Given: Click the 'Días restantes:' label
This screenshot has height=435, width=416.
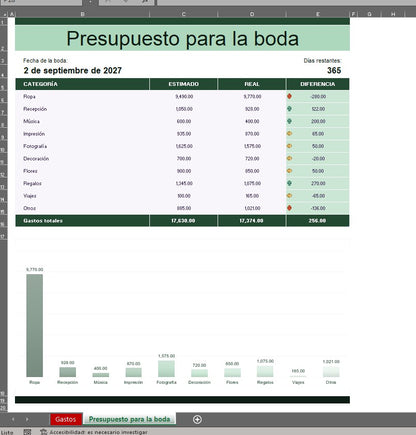Looking at the screenshot, I should tap(322, 61).
